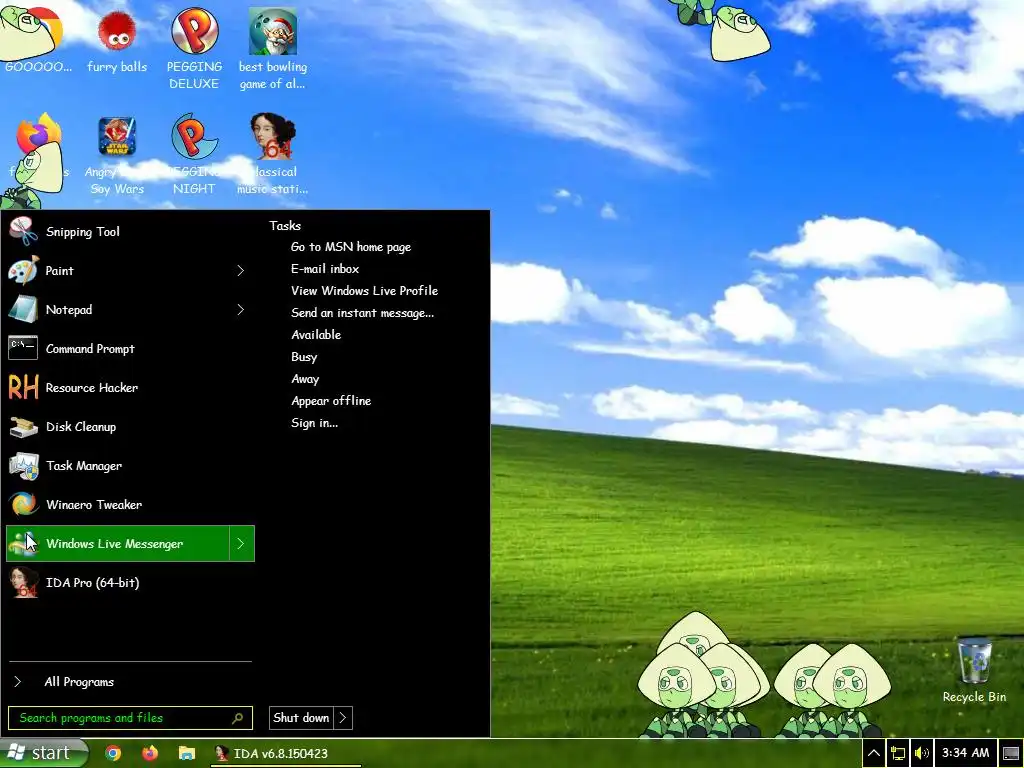Open Task Manager from start menu
The image size is (1024, 768).
click(x=129, y=466)
